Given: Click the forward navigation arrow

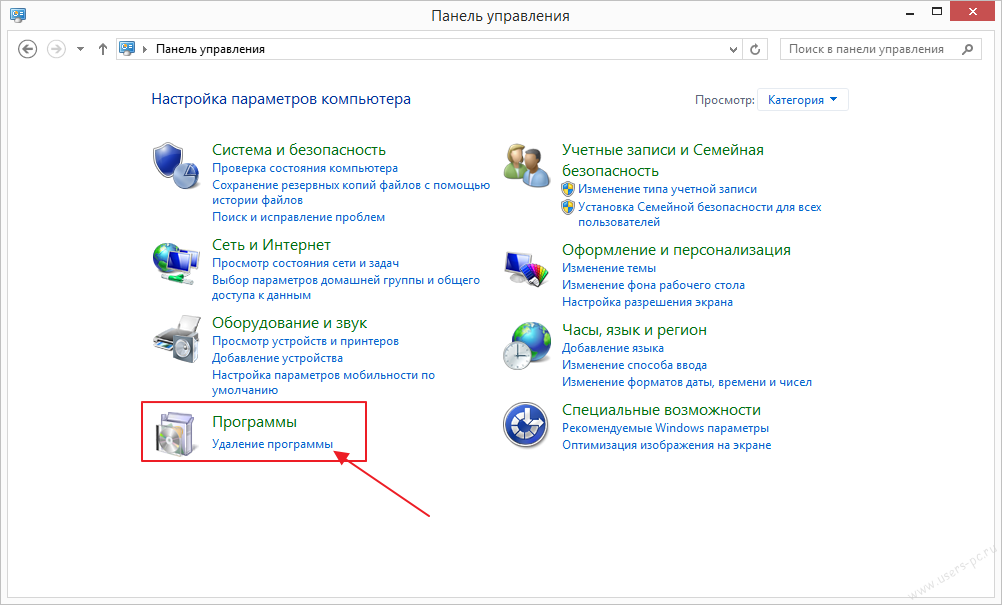Looking at the screenshot, I should (x=56, y=49).
